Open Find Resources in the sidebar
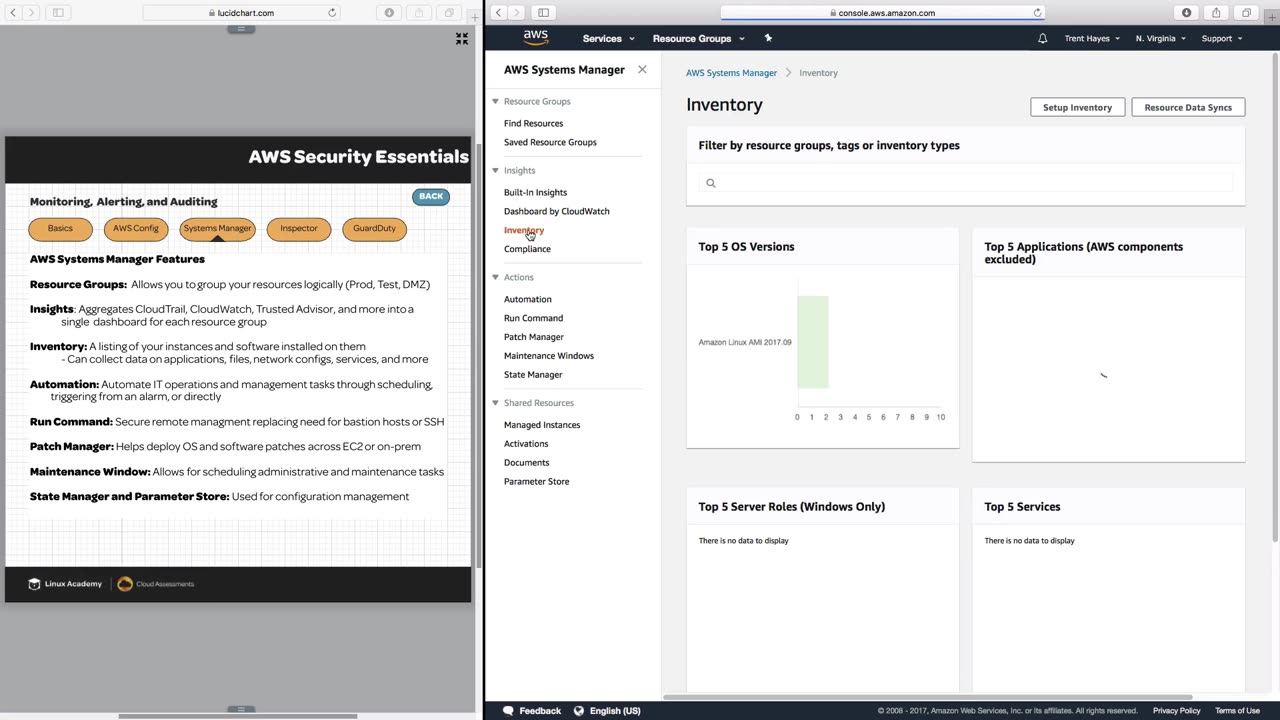The width and height of the screenshot is (1280, 720). [x=533, y=124]
